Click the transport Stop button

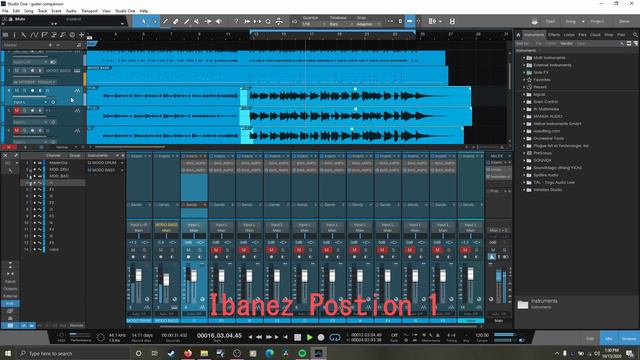coord(298,338)
